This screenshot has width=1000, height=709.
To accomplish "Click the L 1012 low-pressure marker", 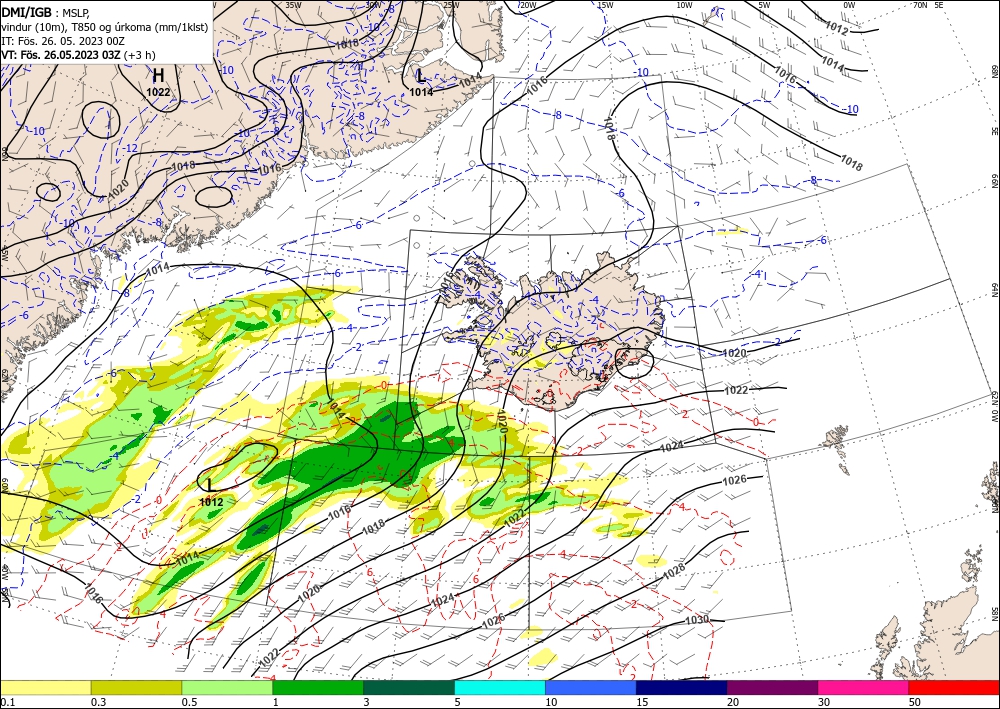I will pos(211,494).
